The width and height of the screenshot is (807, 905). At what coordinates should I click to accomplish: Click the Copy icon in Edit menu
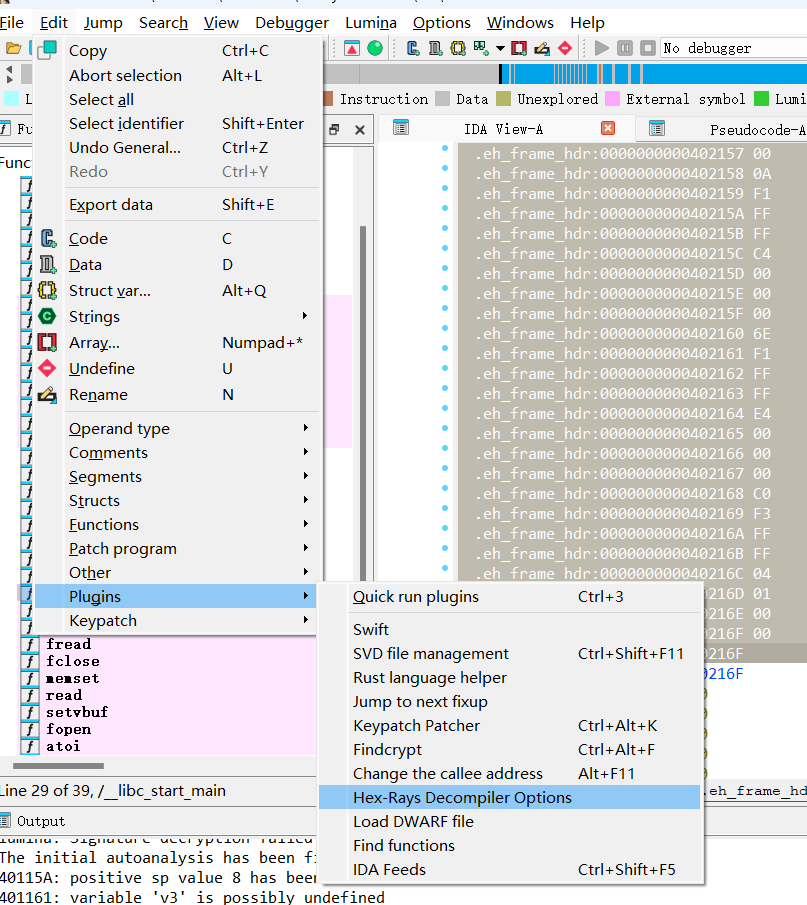pyautogui.click(x=47, y=50)
